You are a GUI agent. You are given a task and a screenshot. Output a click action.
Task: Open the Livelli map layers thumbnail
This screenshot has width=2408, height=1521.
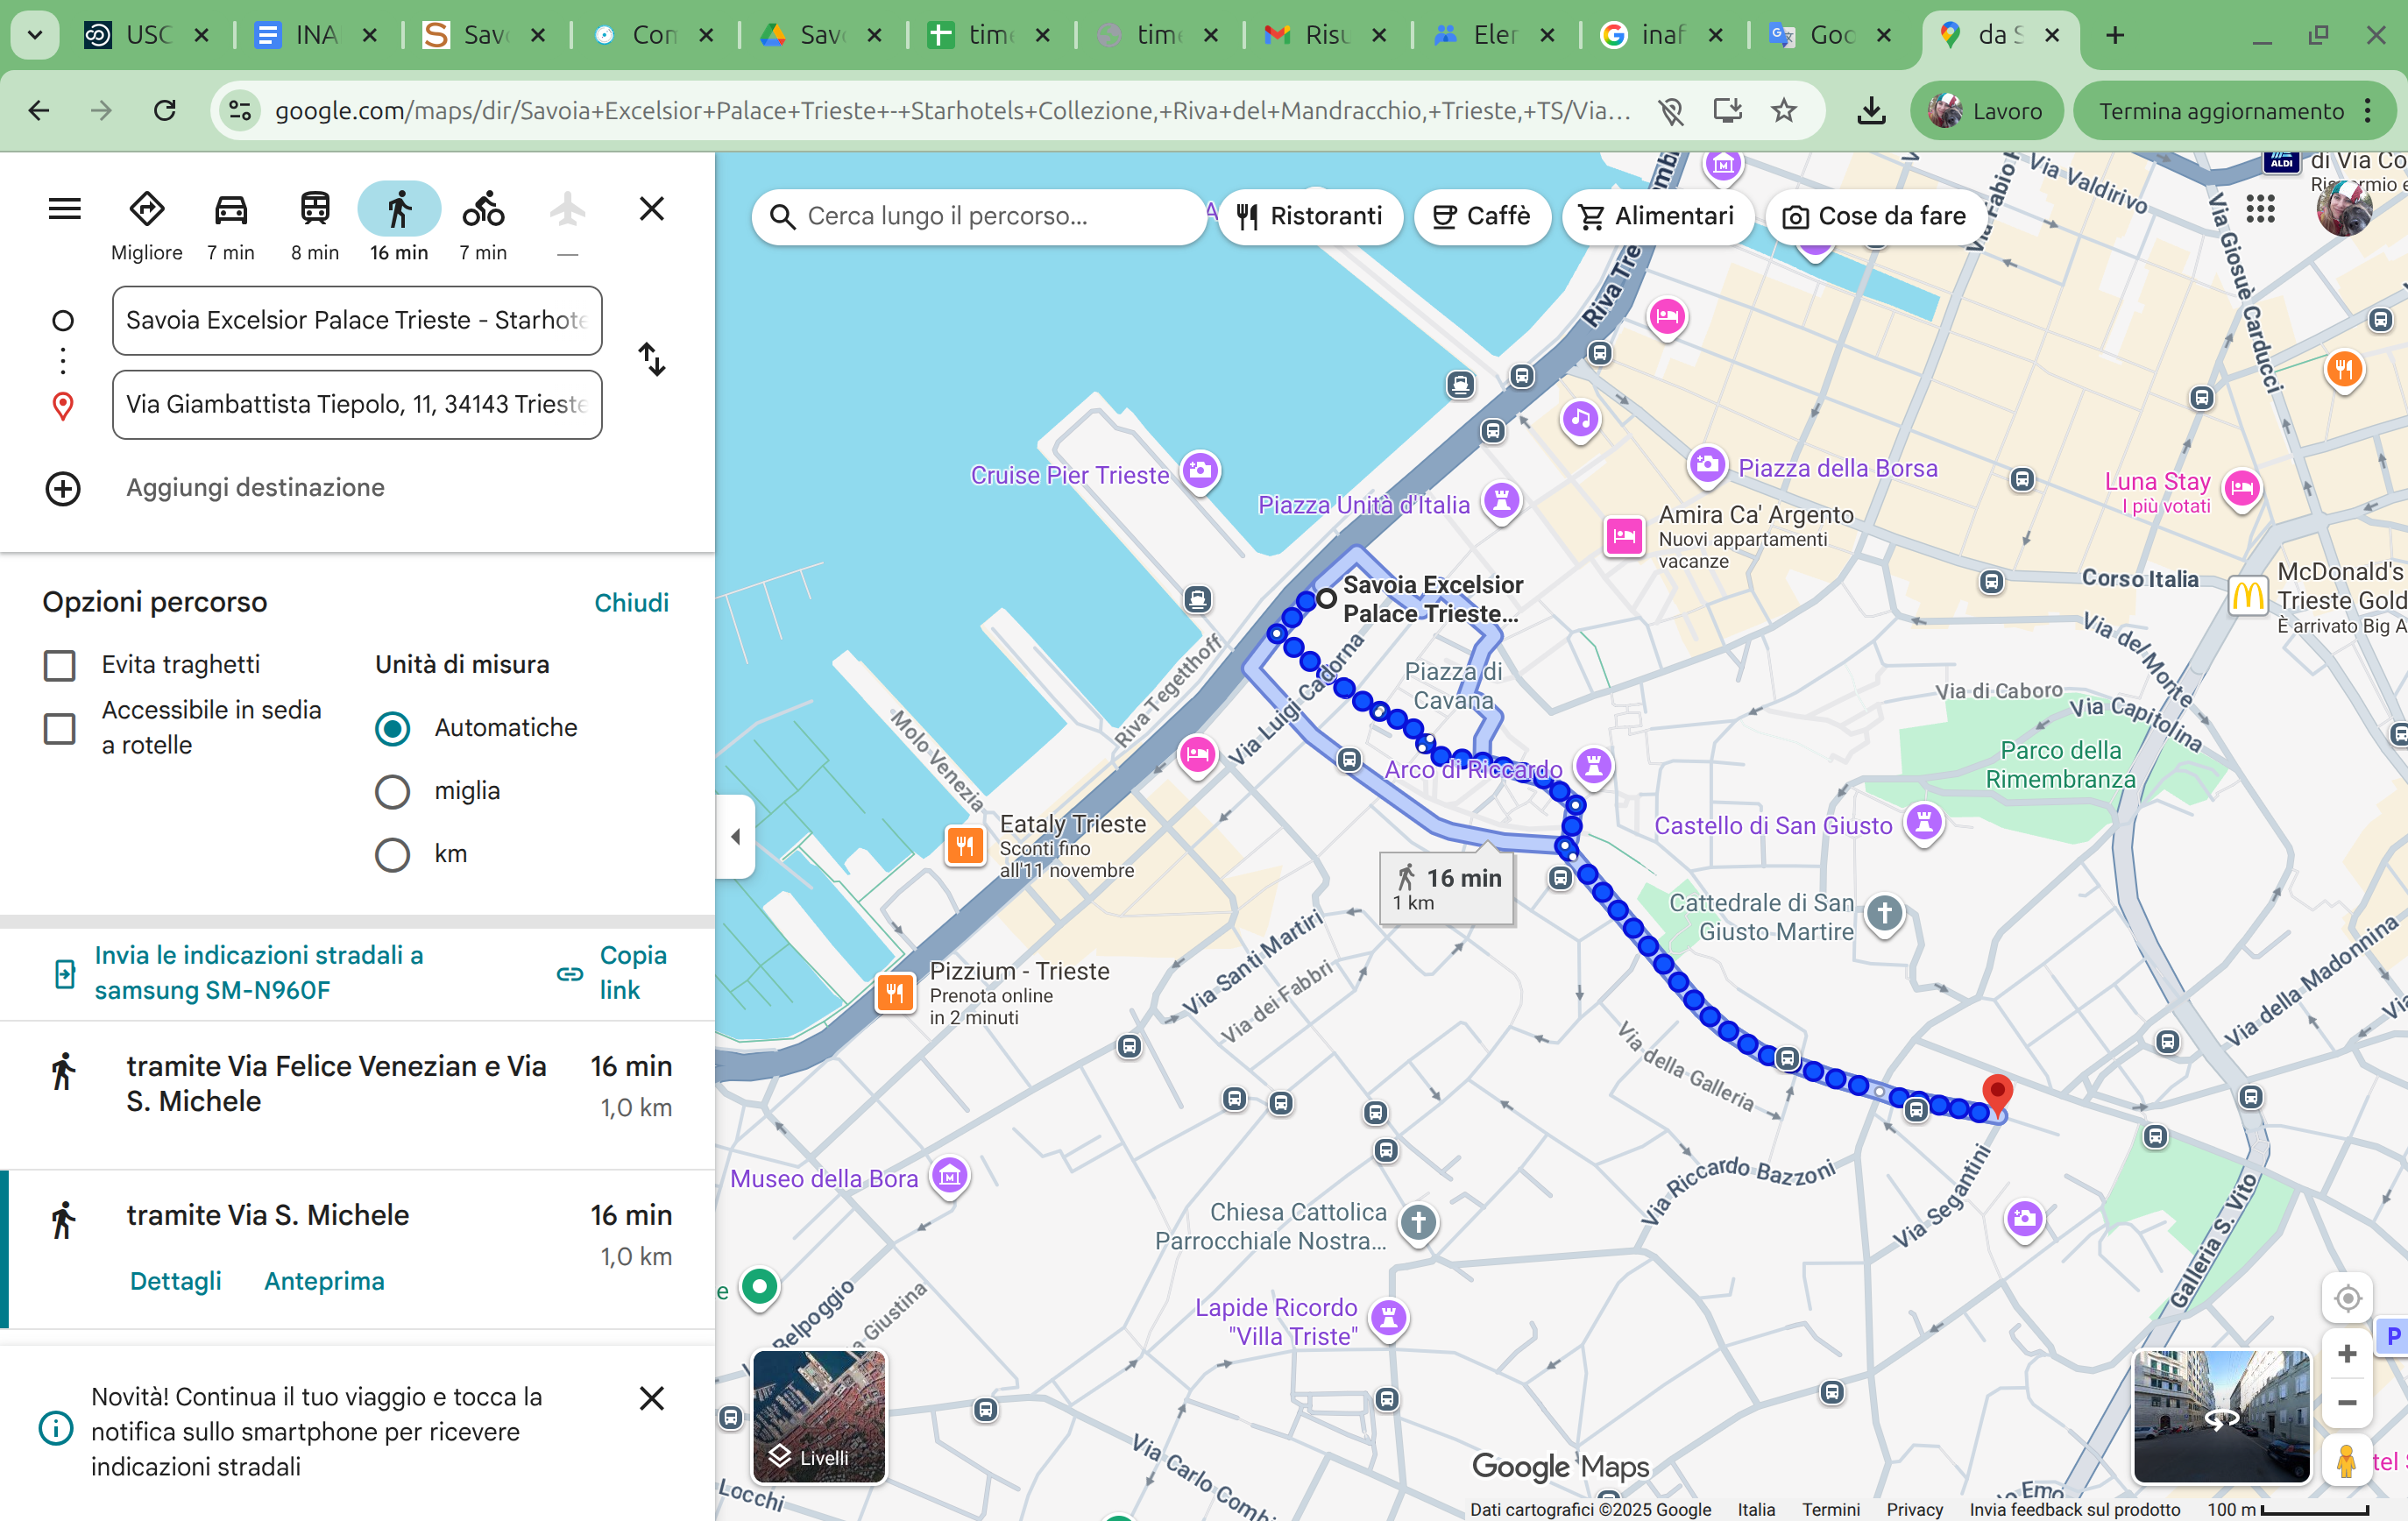[x=819, y=1416]
